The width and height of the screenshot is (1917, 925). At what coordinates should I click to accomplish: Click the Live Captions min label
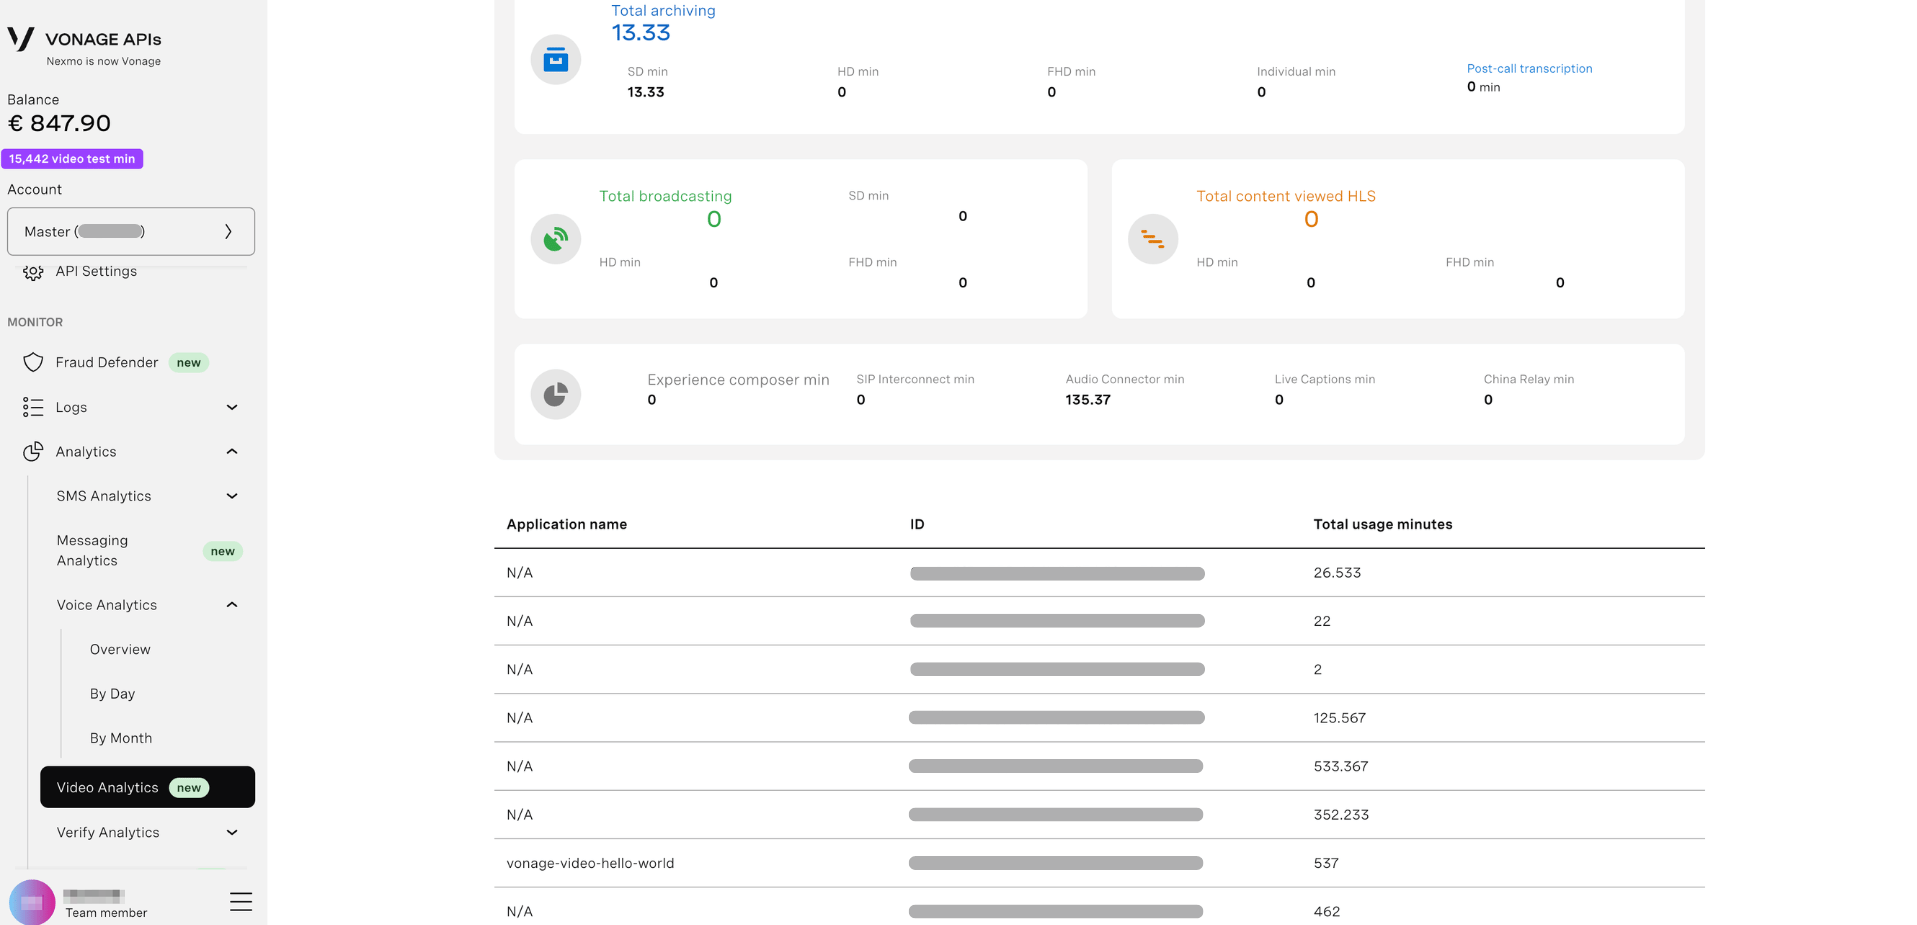point(1324,379)
